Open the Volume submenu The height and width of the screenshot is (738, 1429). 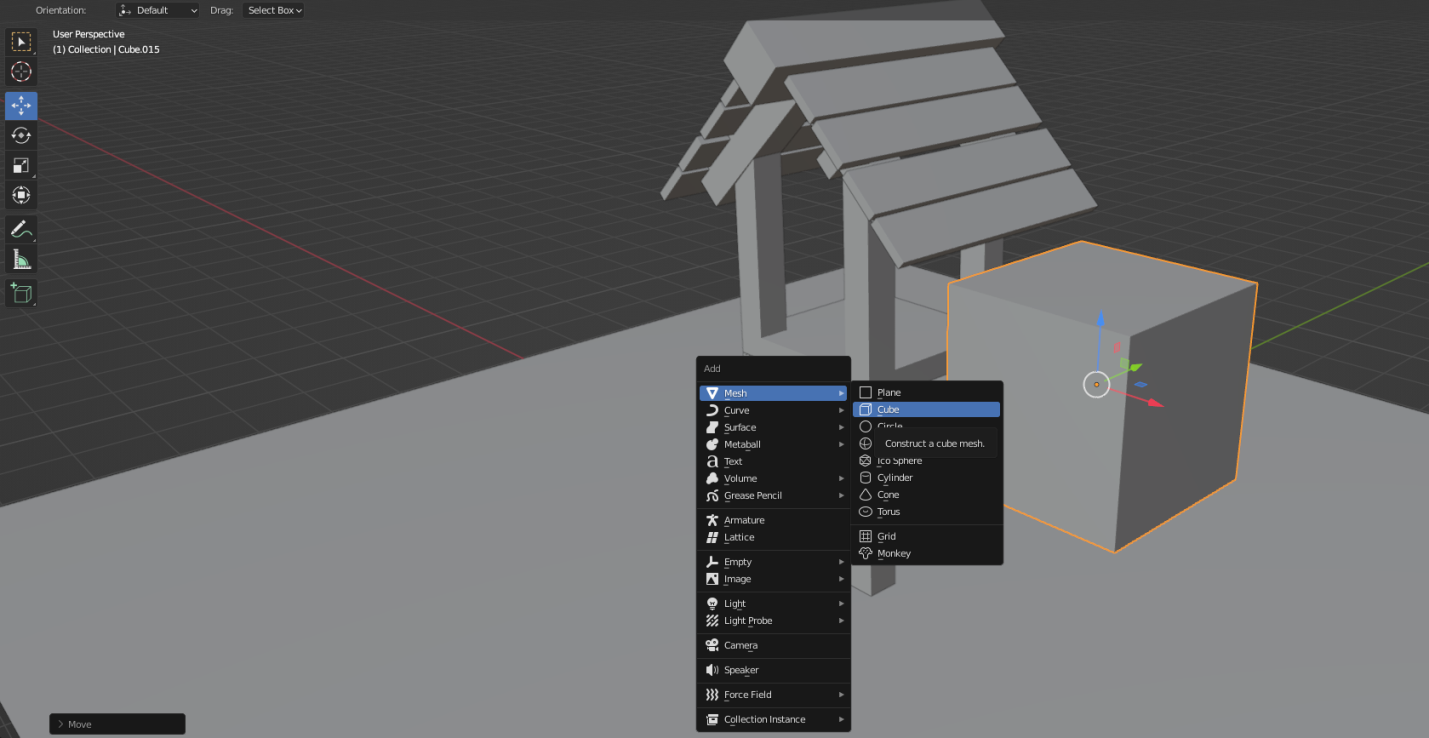click(x=774, y=478)
